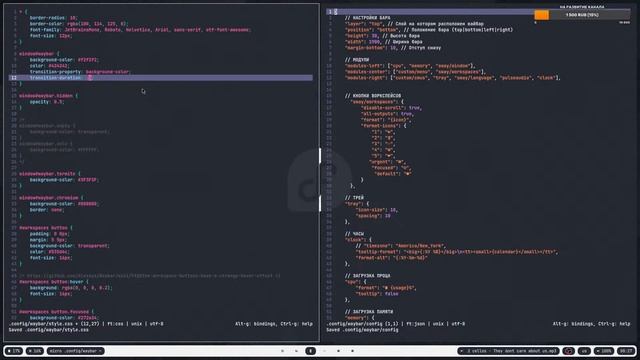
Task: Click the '#workspaces button {' selector on line 37
Action: [x=46, y=228]
